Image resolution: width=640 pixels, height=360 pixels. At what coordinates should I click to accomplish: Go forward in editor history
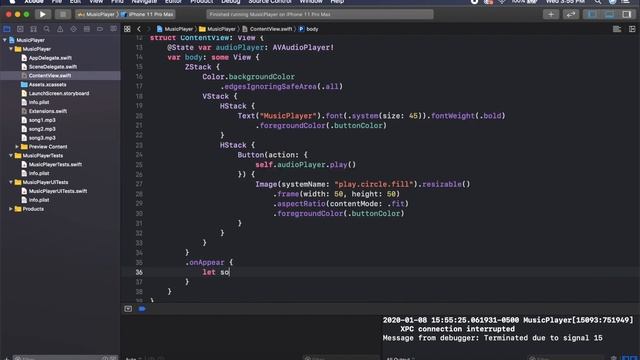tap(148, 29)
